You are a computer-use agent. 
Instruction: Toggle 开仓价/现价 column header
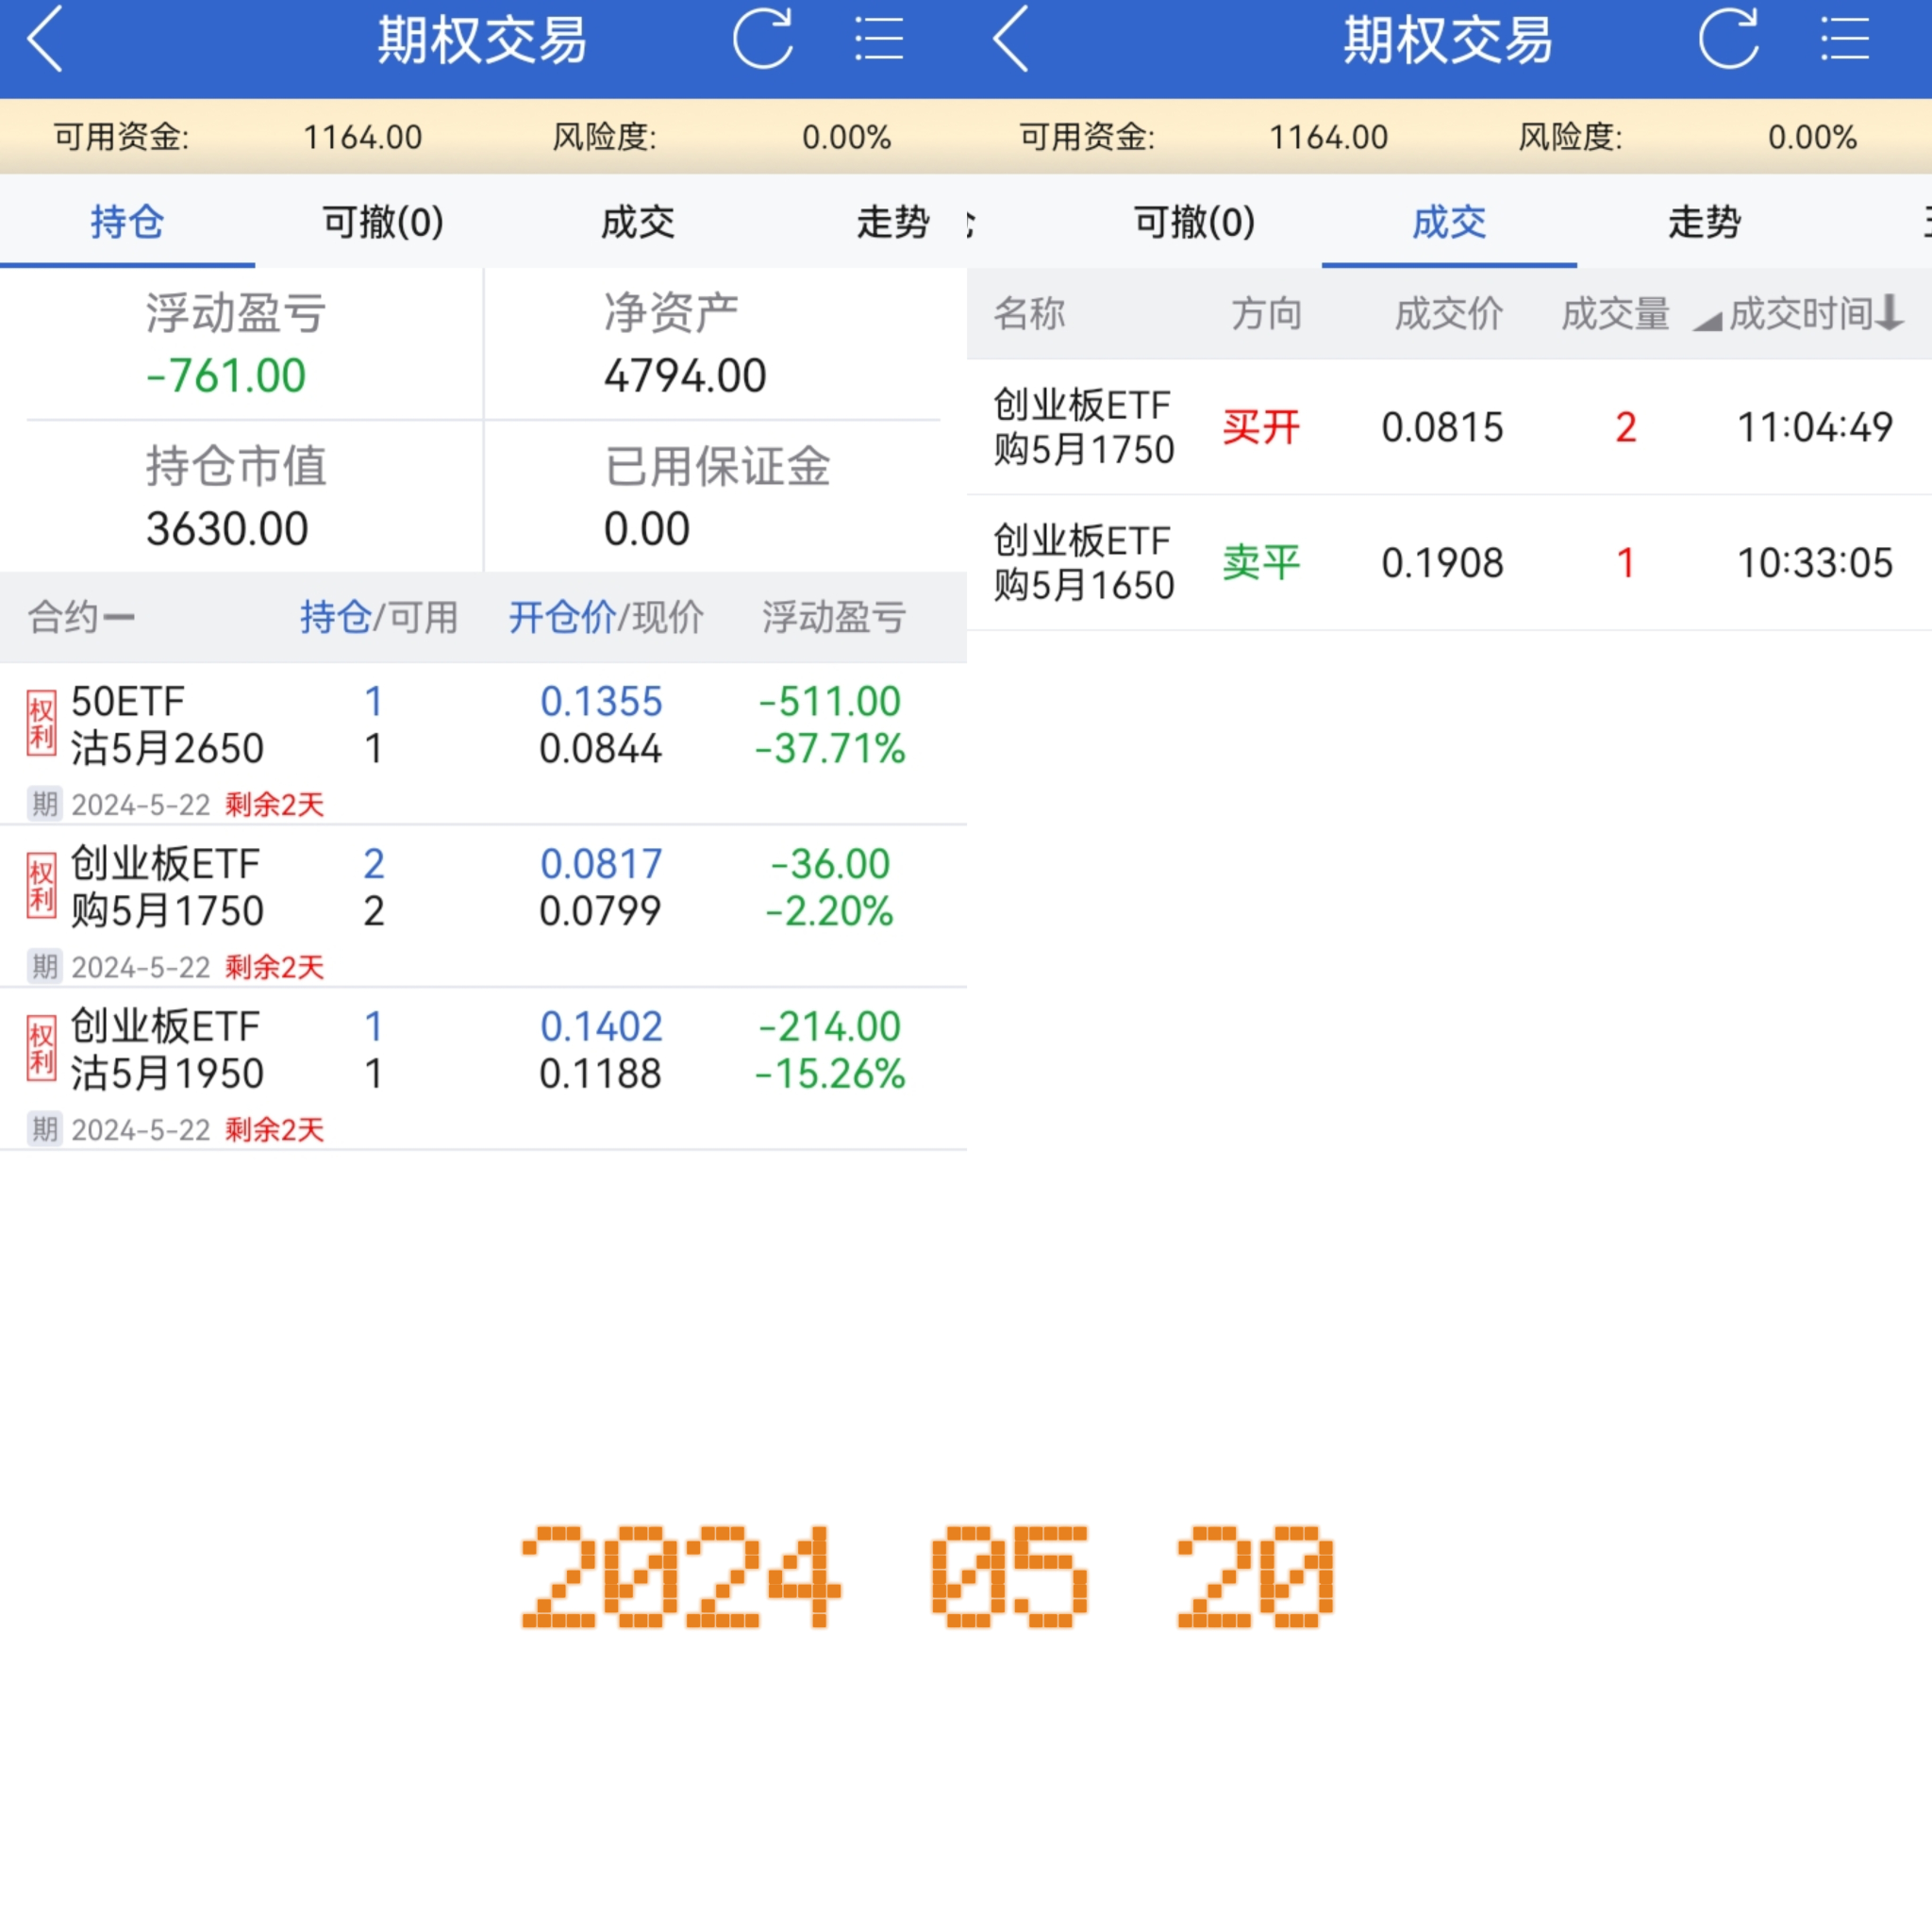click(x=606, y=617)
